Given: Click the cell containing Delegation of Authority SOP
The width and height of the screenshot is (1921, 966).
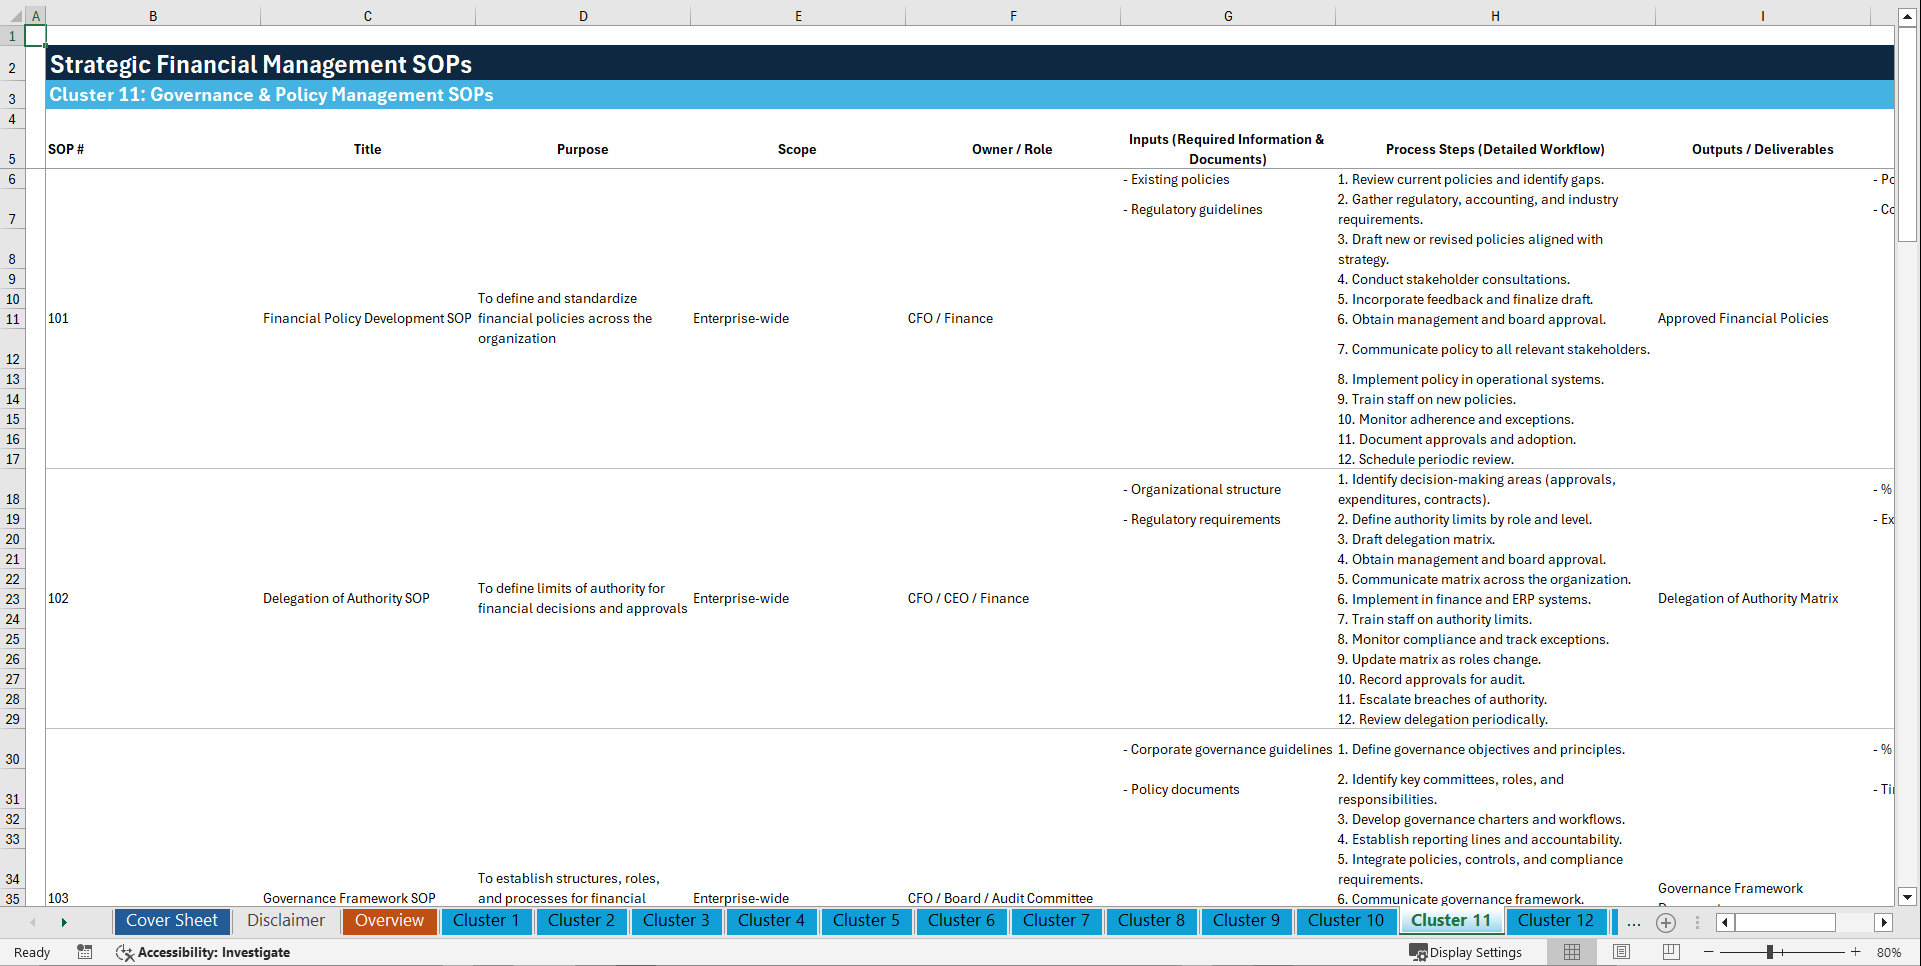Looking at the screenshot, I should click(x=345, y=598).
